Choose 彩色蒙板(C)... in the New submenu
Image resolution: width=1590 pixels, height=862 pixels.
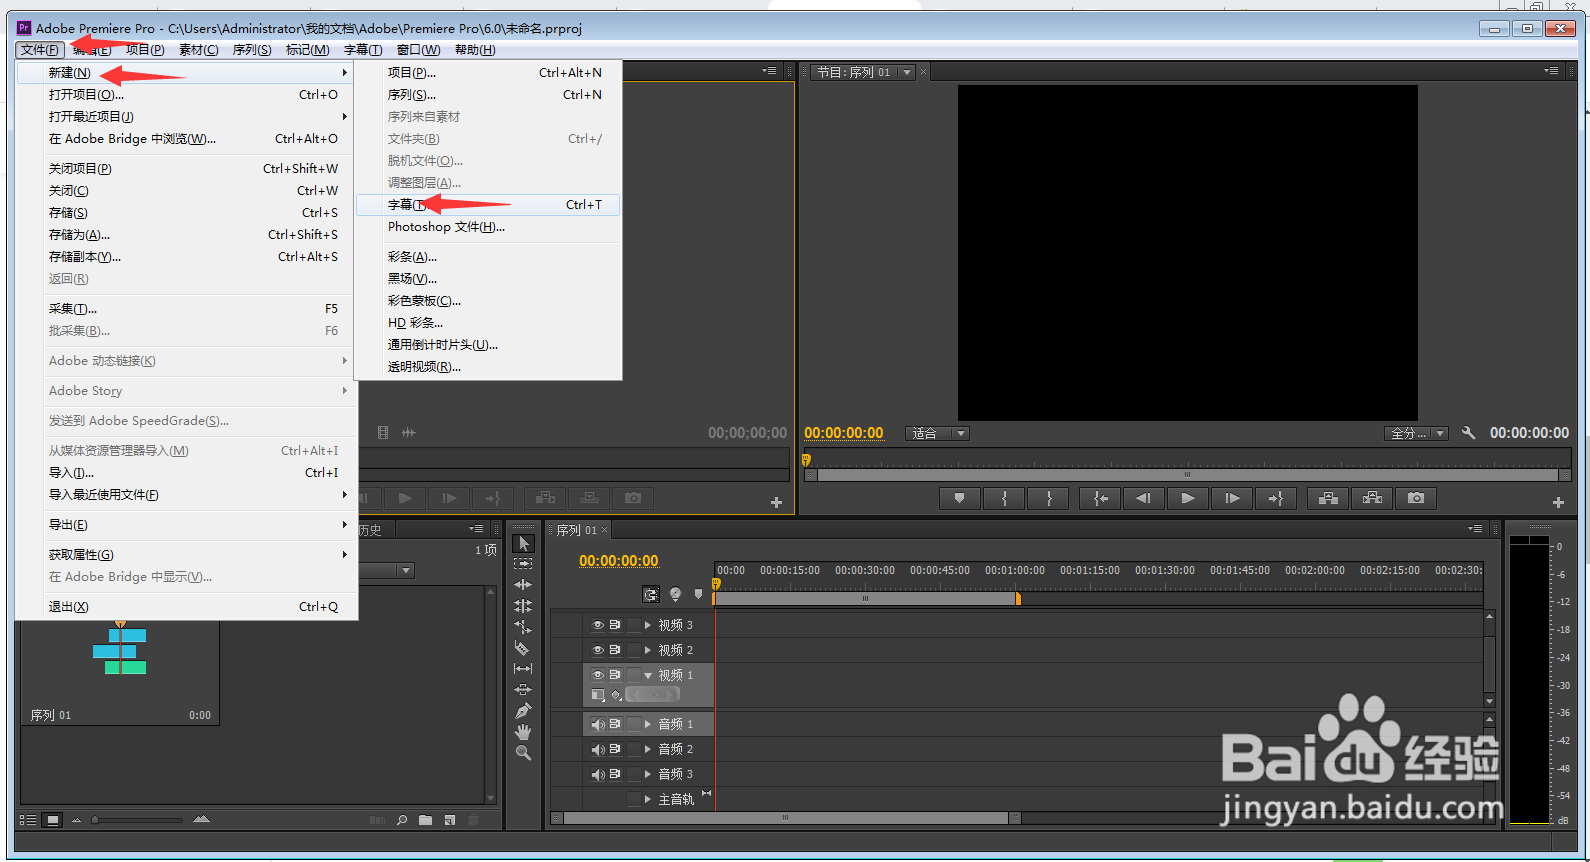[x=490, y=301]
